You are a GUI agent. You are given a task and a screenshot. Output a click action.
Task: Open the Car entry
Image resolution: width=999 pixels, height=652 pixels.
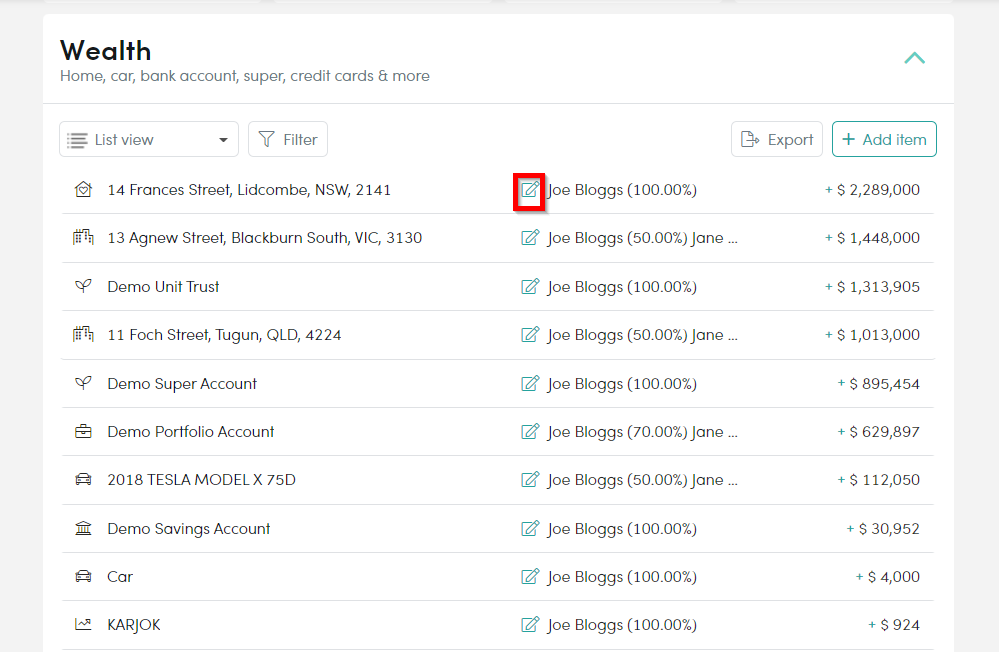(x=120, y=577)
